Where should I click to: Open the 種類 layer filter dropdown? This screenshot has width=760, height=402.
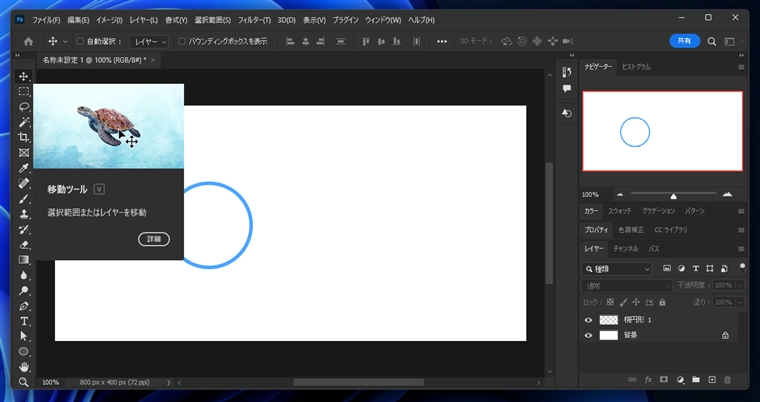tap(618, 269)
